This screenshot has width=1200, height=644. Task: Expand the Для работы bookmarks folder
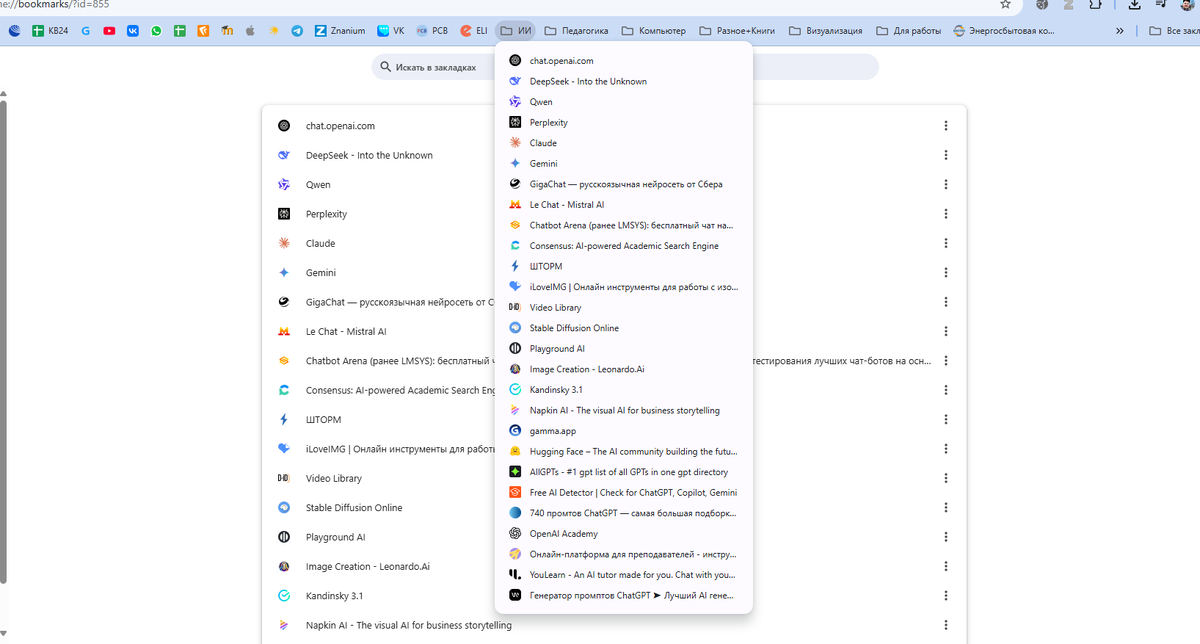(x=909, y=31)
